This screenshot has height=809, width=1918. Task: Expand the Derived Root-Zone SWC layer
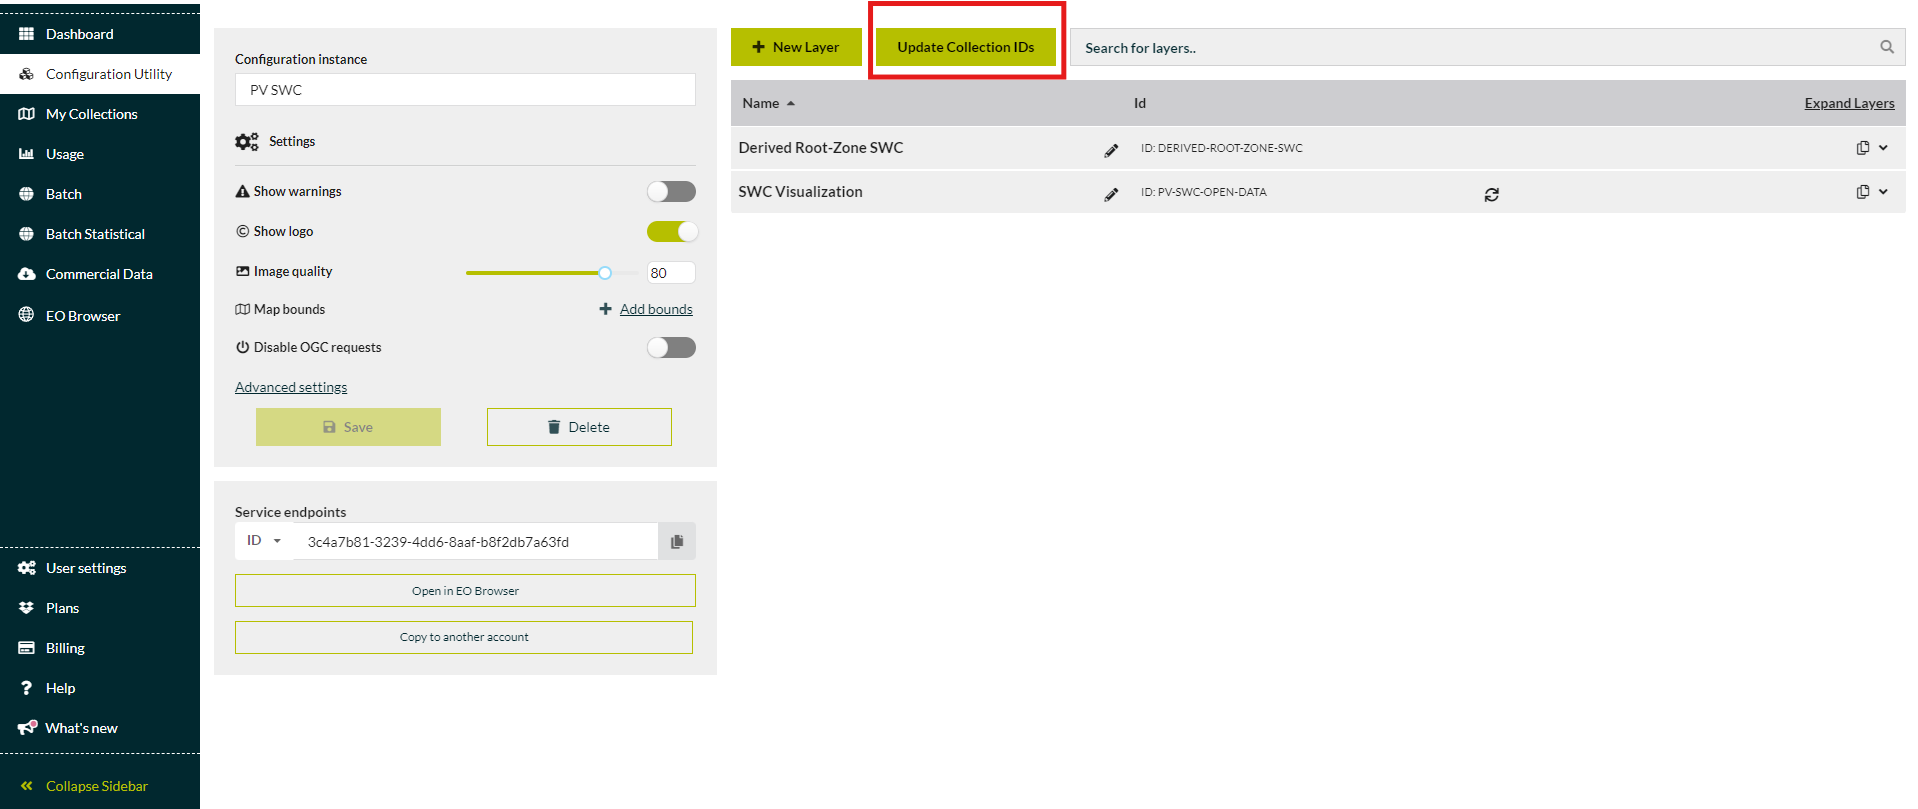tap(1884, 148)
